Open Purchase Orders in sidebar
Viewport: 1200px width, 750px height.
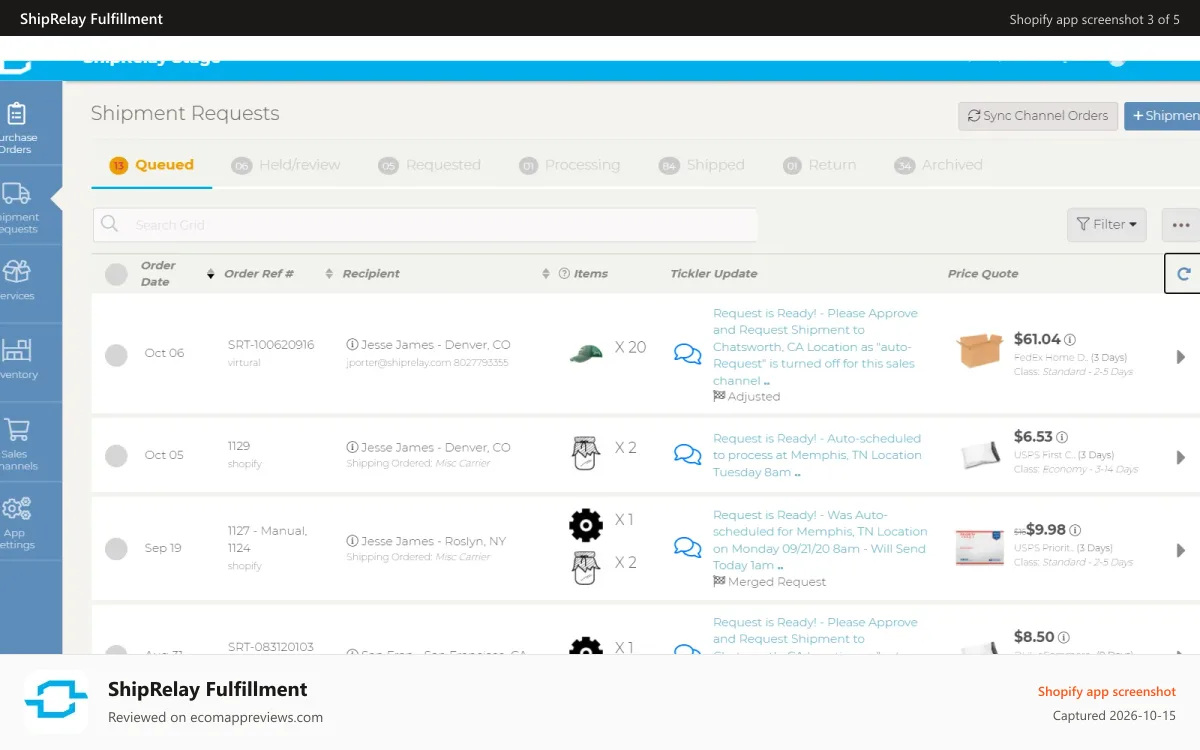[16, 127]
